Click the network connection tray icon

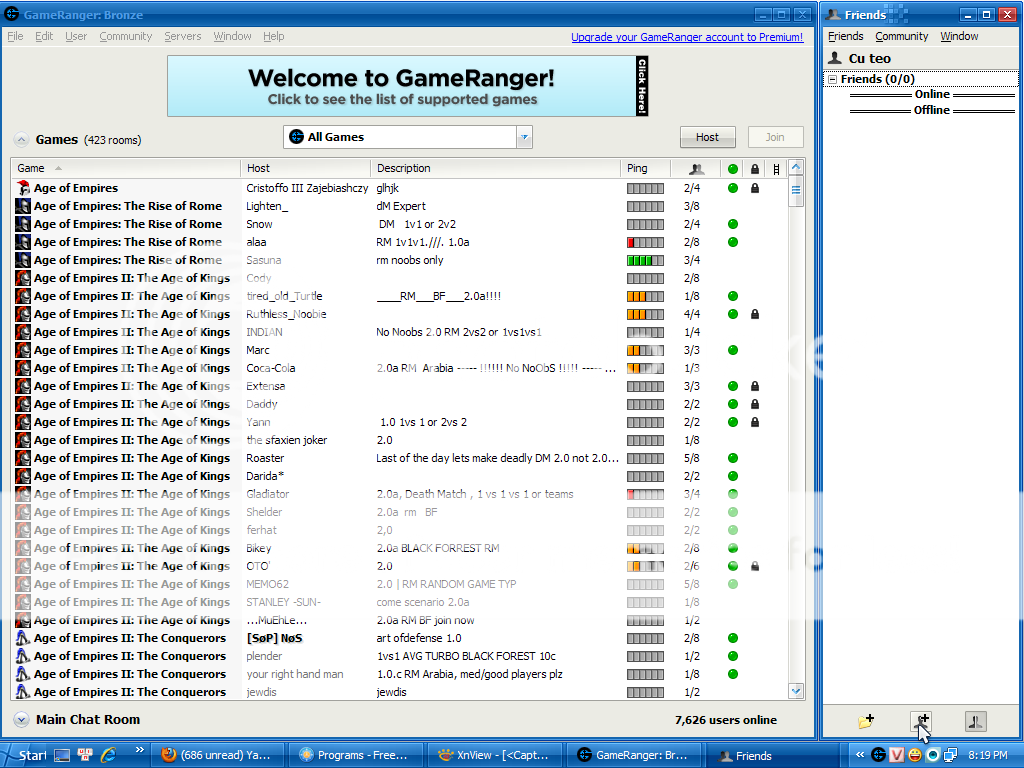[x=950, y=755]
